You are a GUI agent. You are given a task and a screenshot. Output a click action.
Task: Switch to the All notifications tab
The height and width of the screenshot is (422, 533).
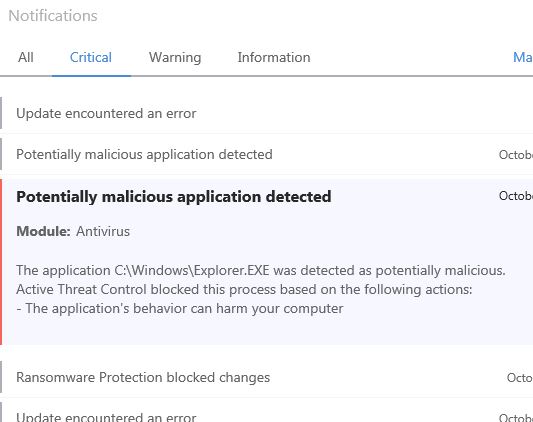(x=26, y=57)
